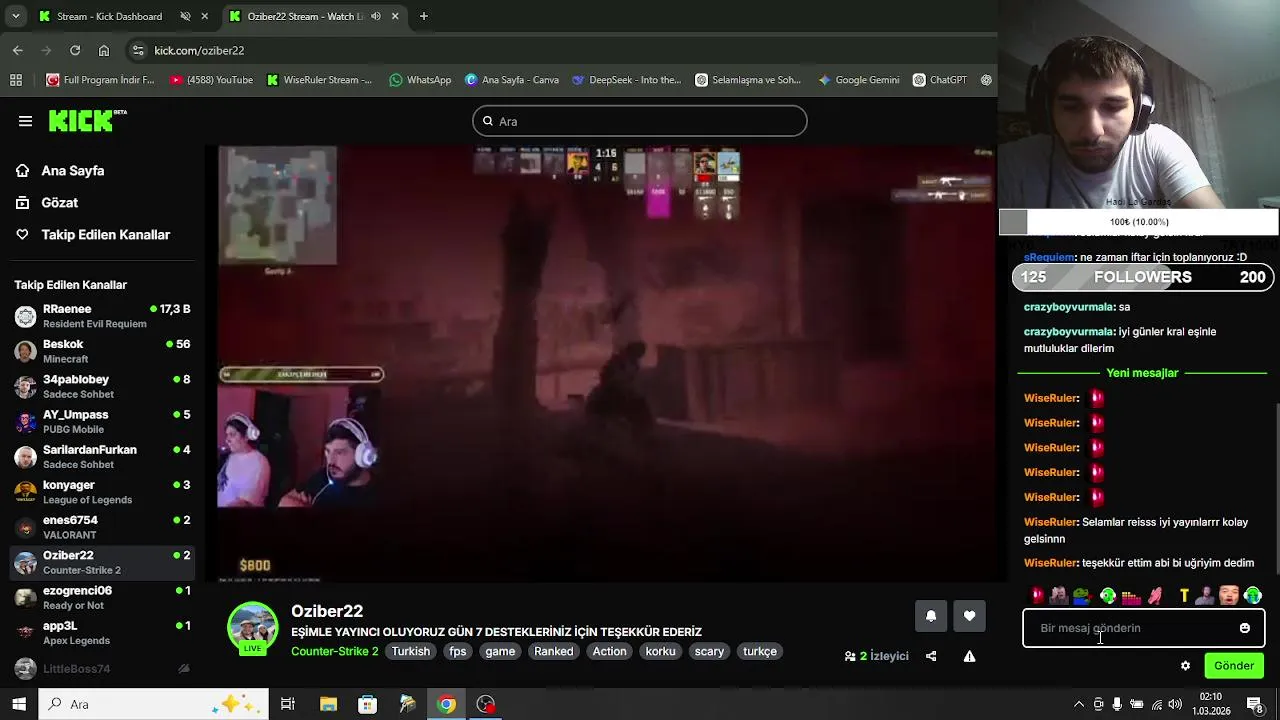Open the Chrome apps grid

tap(16, 80)
